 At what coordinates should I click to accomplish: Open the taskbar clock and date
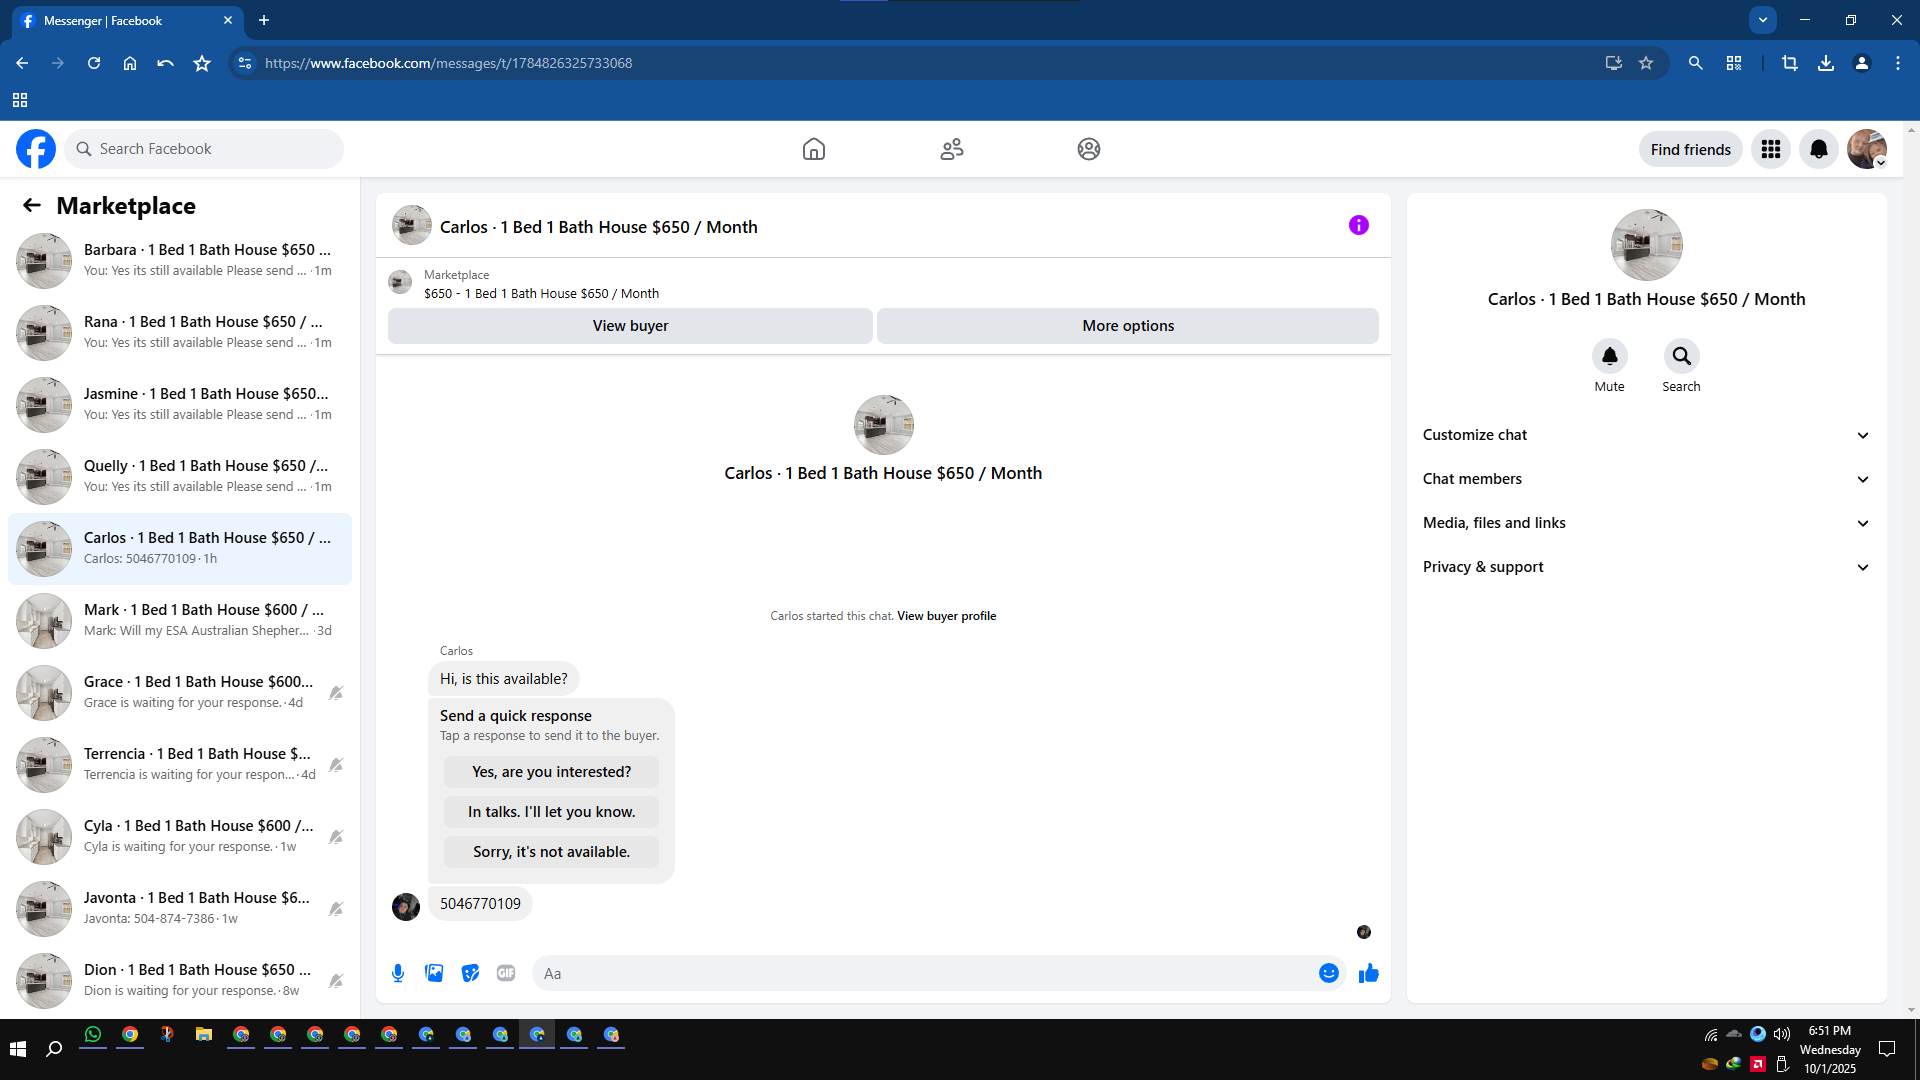(1830, 1049)
